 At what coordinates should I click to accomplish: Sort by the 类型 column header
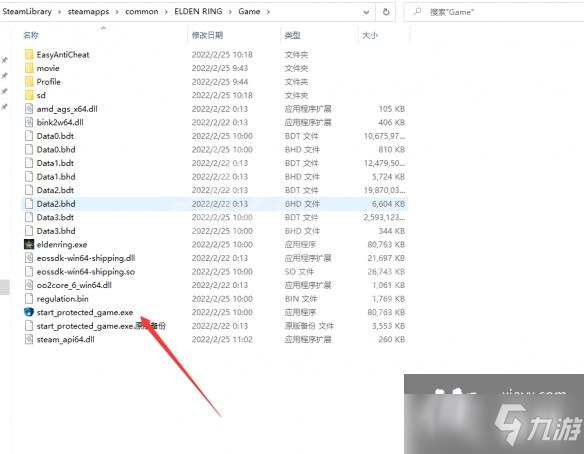point(292,35)
